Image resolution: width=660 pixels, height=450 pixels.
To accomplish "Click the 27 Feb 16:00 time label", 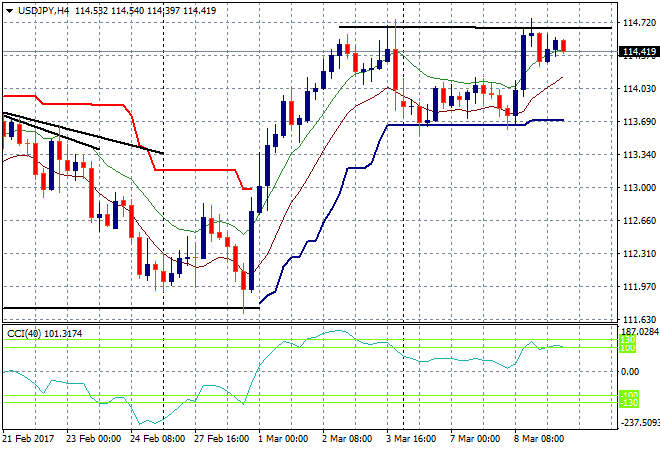I will pyautogui.click(x=221, y=439).
